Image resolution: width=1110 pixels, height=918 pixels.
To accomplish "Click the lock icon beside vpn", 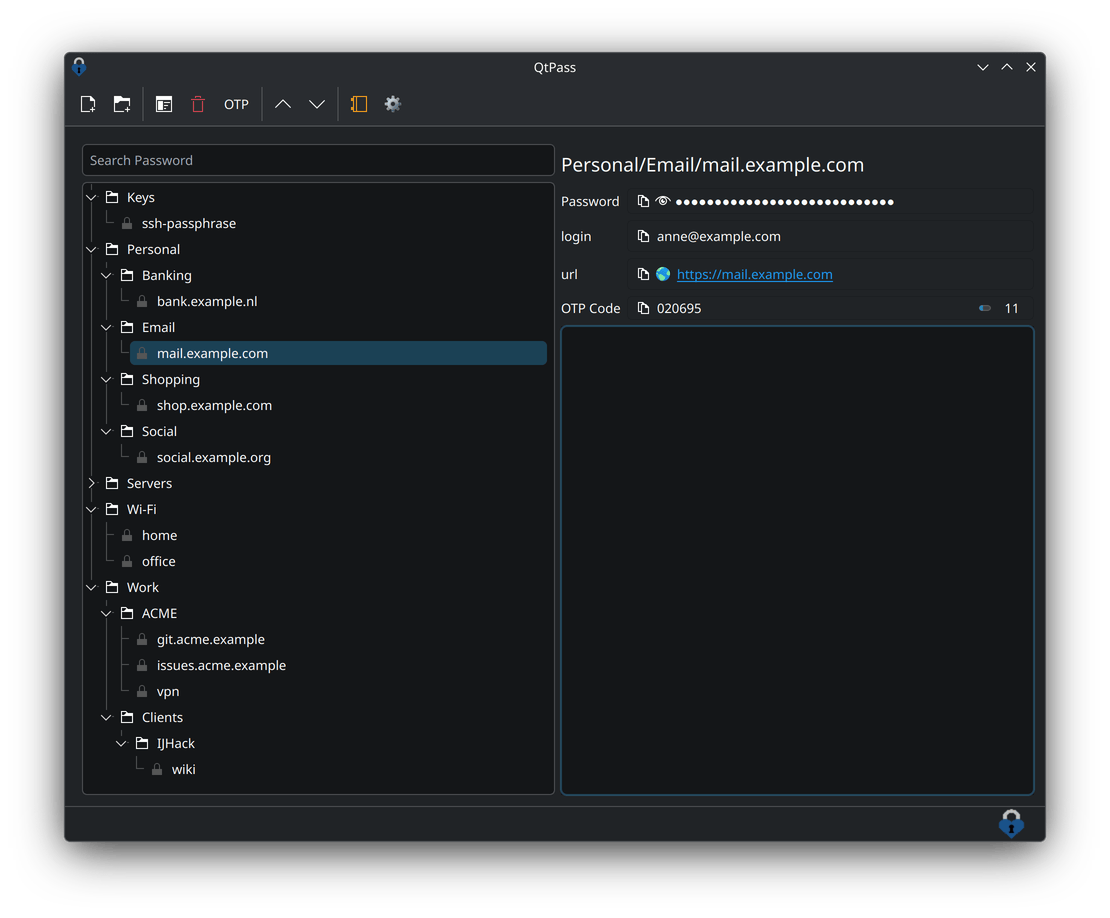I will point(142,692).
